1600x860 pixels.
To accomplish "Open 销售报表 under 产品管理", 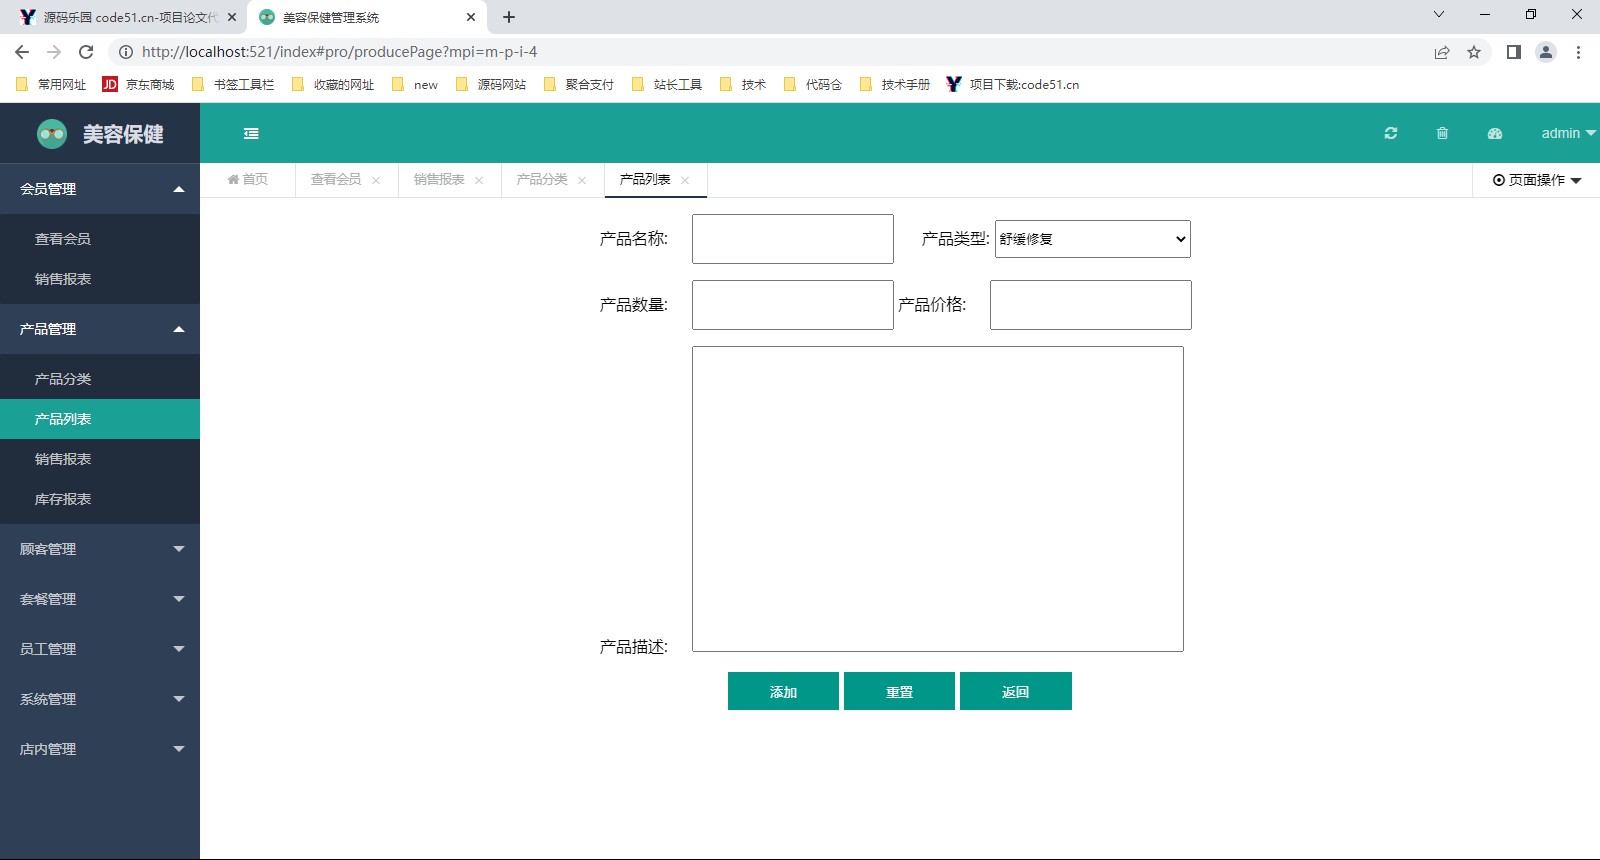I will [x=100, y=459].
